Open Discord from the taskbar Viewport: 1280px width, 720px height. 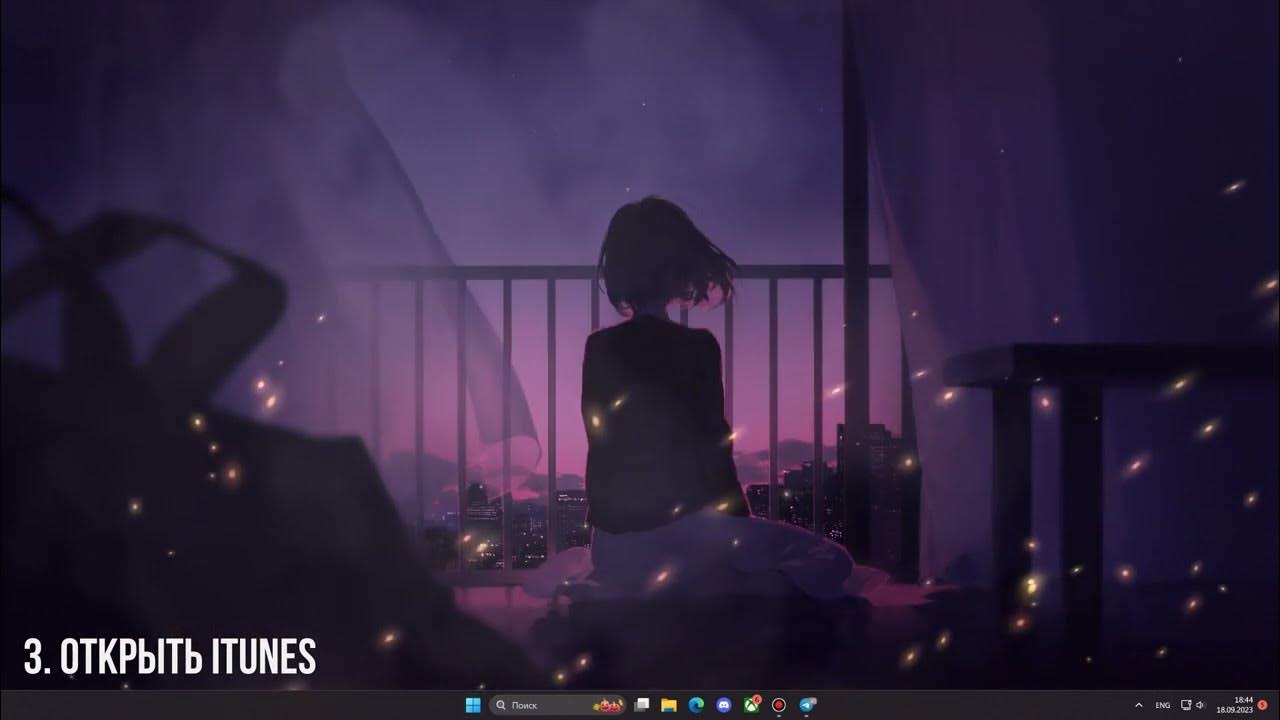(x=724, y=705)
